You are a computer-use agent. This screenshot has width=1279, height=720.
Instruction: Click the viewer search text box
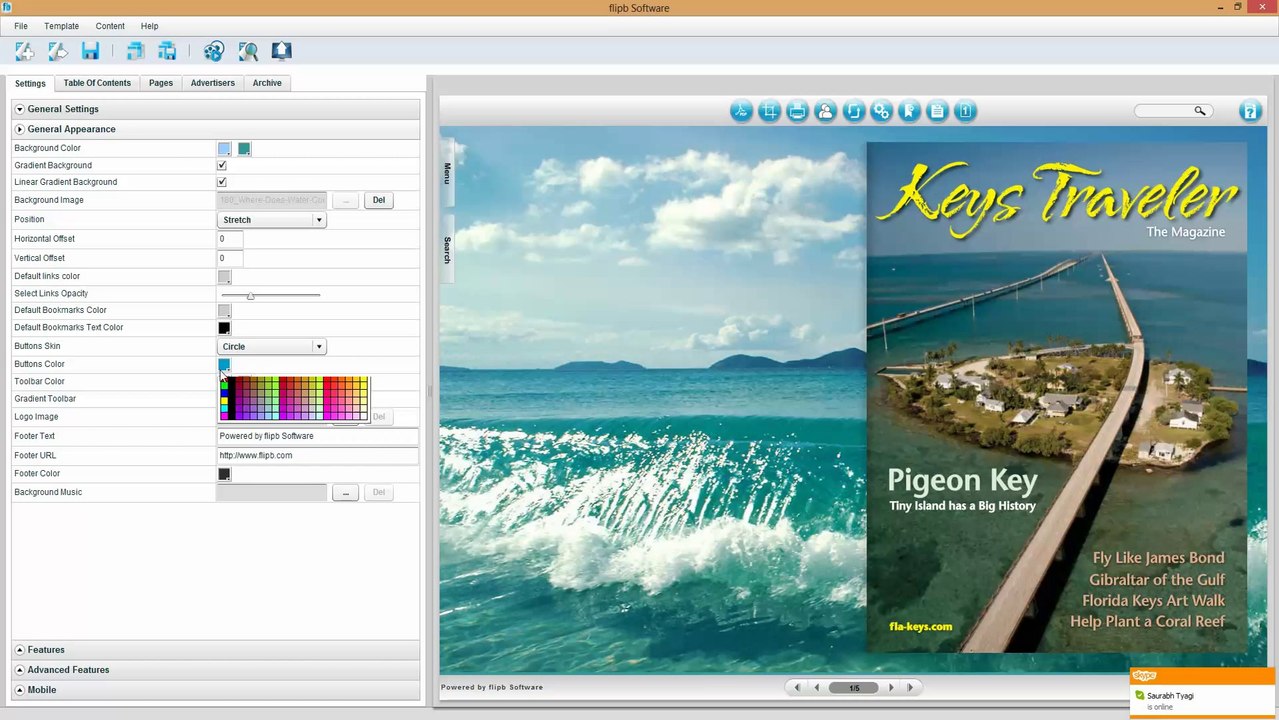point(1163,111)
